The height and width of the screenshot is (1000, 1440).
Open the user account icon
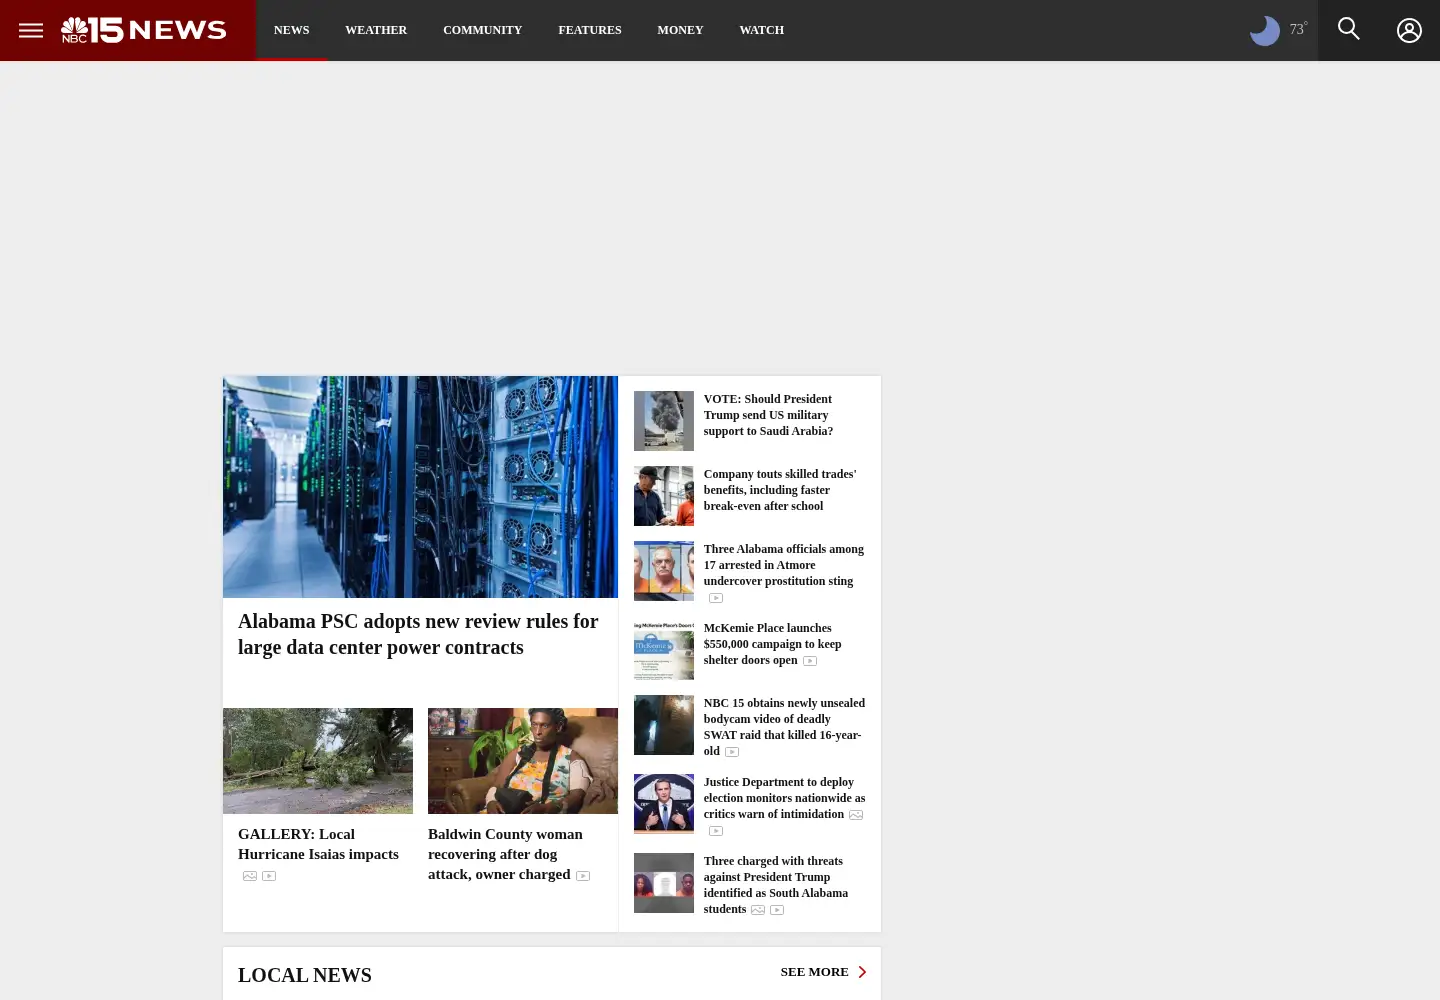coord(1409,31)
